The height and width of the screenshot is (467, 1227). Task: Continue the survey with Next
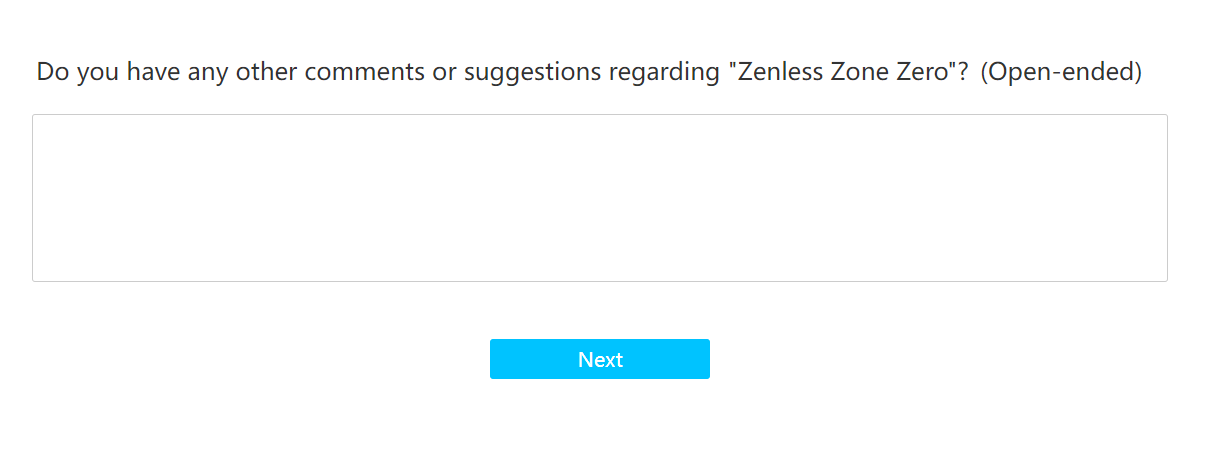coord(600,359)
